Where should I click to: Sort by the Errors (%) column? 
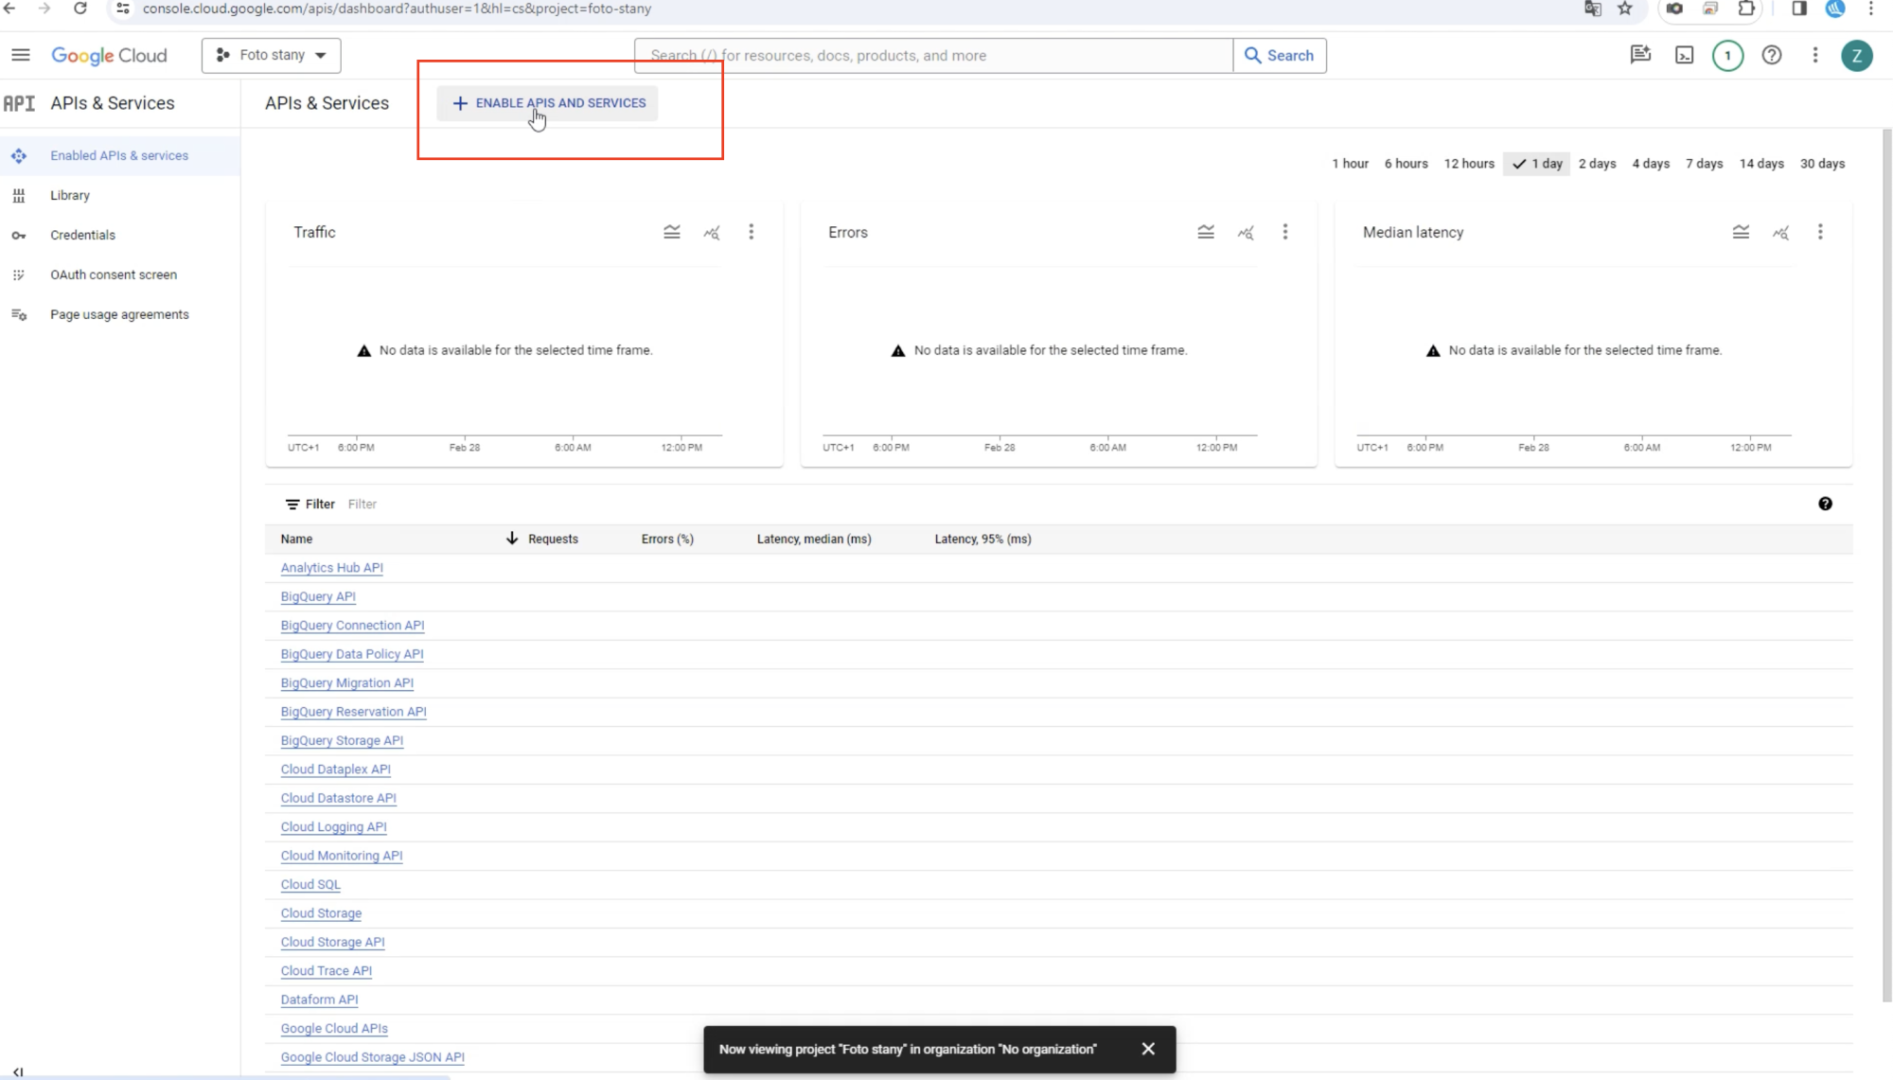667,539
